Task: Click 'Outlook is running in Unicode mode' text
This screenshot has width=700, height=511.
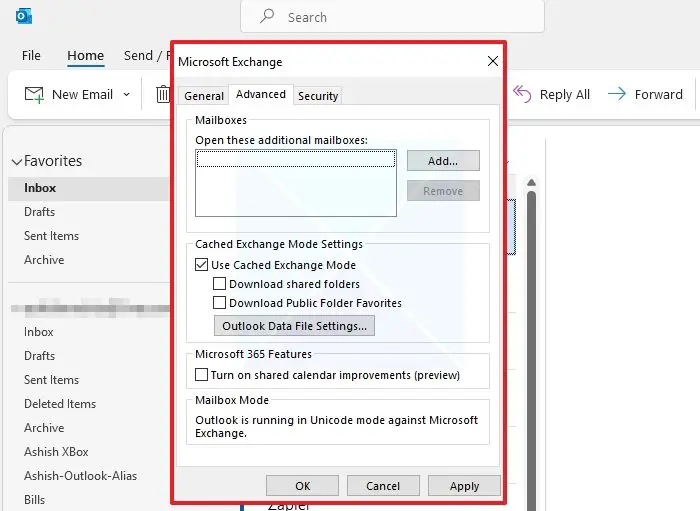Action: pyautogui.click(x=336, y=426)
